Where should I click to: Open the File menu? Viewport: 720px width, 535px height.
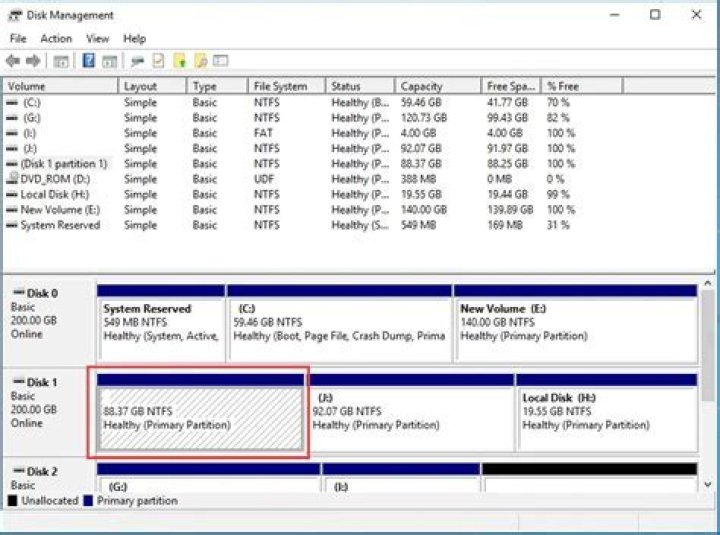click(x=18, y=38)
